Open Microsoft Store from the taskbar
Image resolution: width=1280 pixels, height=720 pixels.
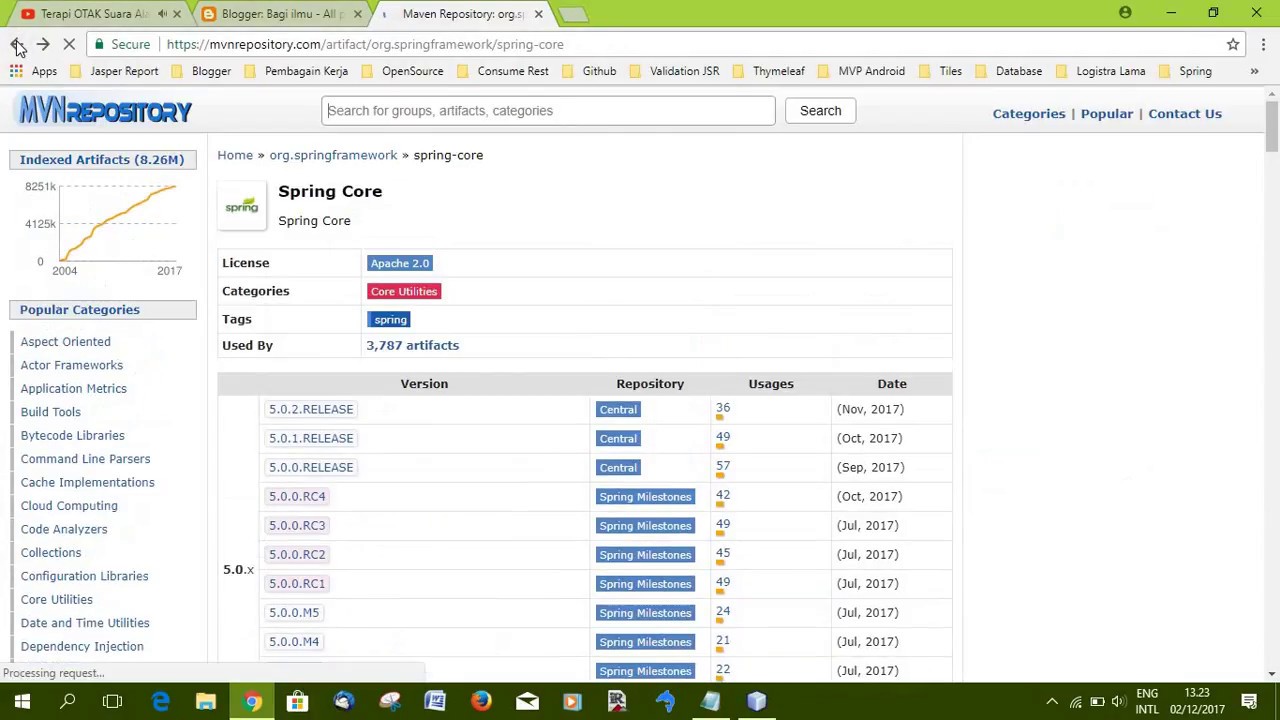298,702
